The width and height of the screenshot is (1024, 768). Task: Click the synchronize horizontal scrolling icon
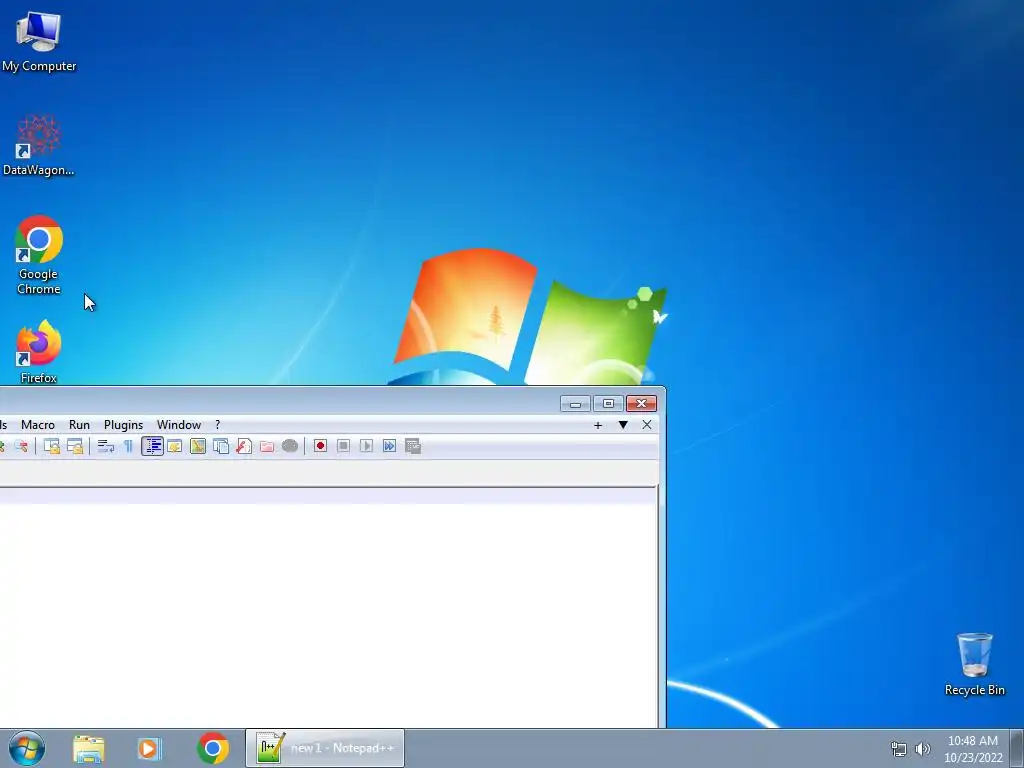coord(75,447)
